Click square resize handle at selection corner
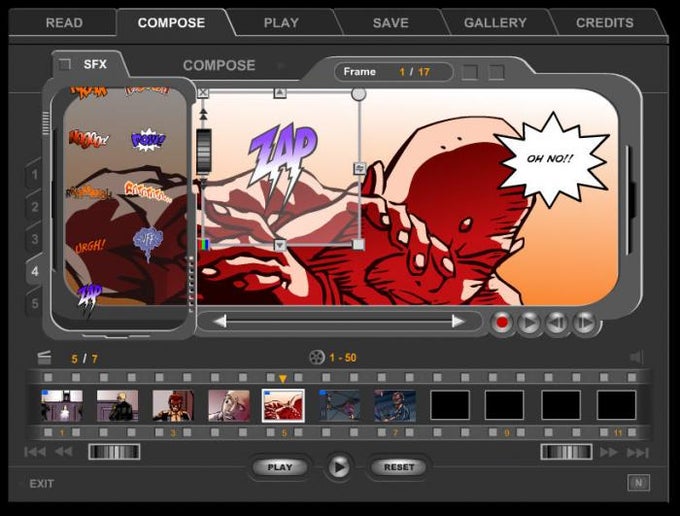680x516 pixels. (358, 245)
